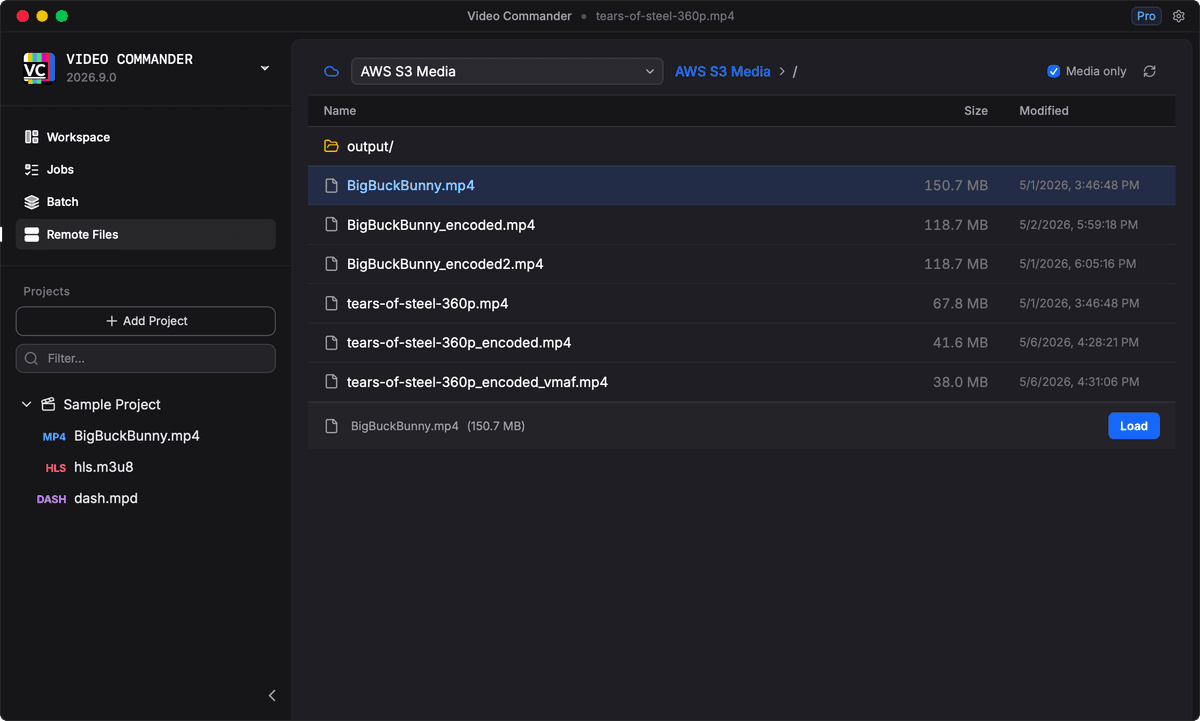Select BigBuckBunny_encoded2.mp4 file row
This screenshot has height=721, width=1200.
[x=742, y=264]
